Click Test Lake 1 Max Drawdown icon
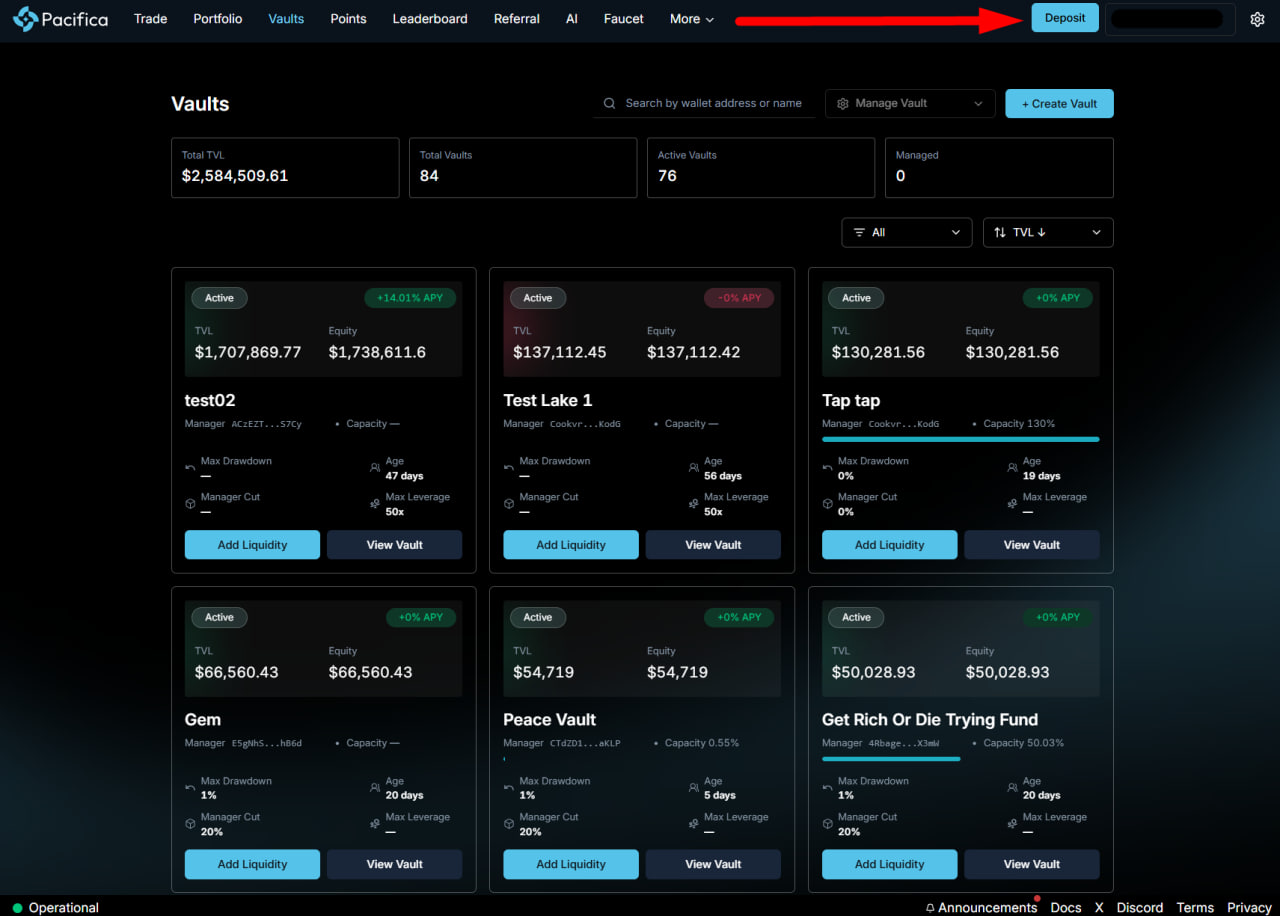Image resolution: width=1280 pixels, height=916 pixels. 509,468
